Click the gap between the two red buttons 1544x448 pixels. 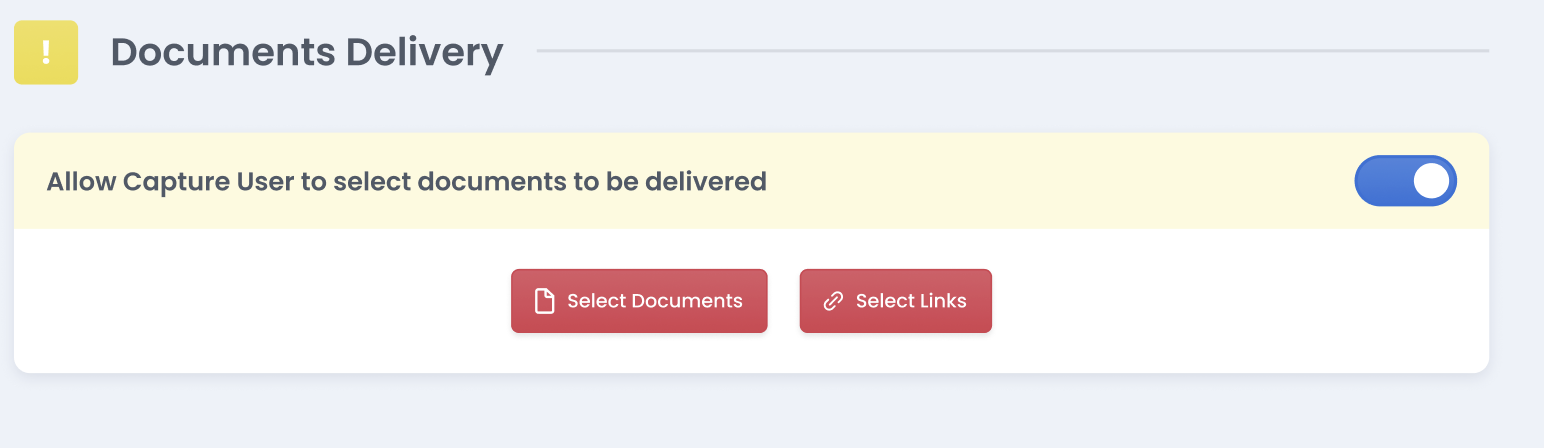click(x=783, y=301)
